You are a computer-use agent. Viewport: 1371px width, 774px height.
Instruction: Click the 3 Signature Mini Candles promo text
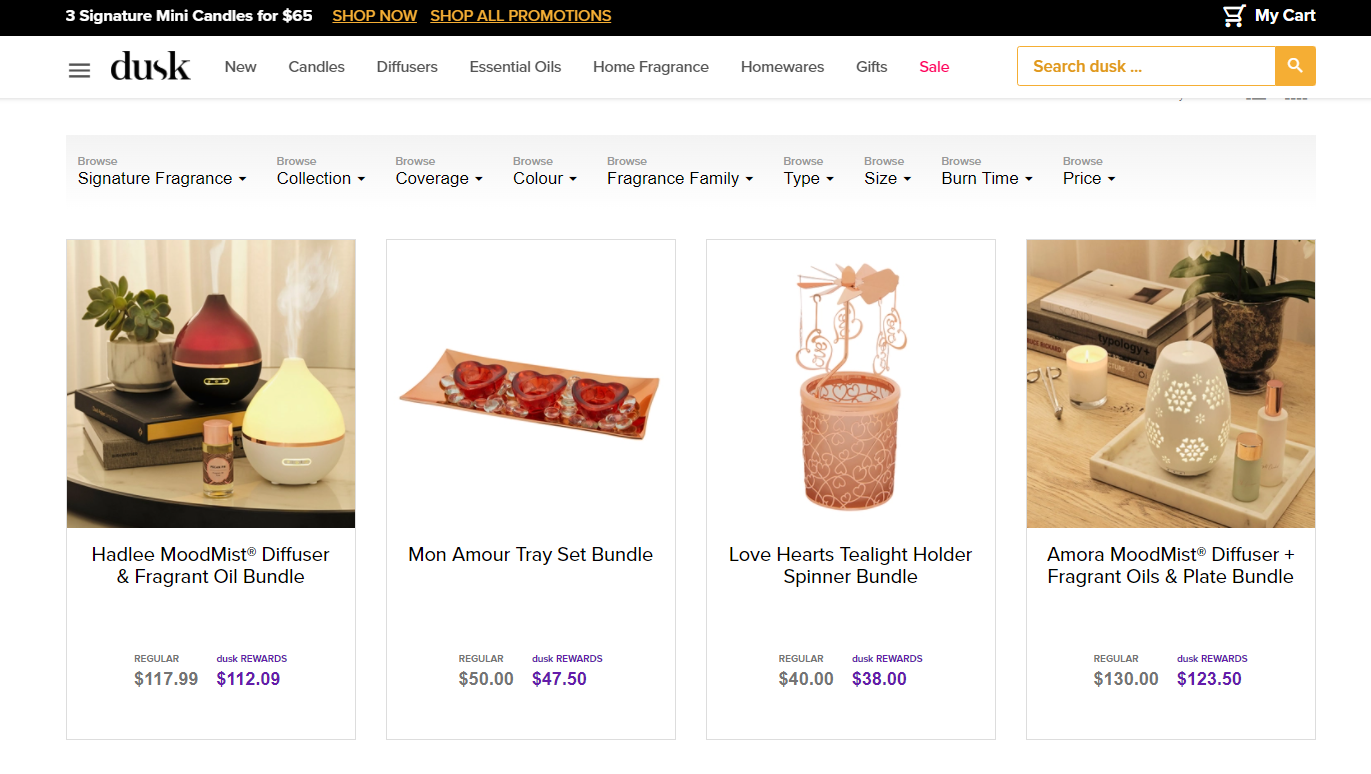[189, 16]
